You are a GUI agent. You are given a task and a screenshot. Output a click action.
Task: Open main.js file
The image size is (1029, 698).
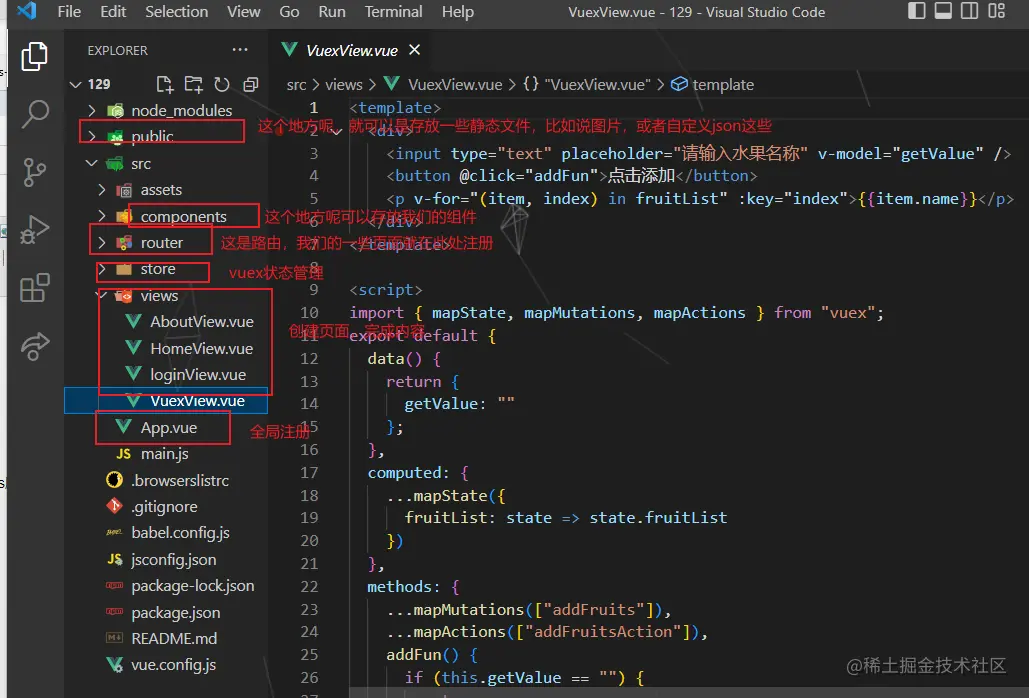166,454
